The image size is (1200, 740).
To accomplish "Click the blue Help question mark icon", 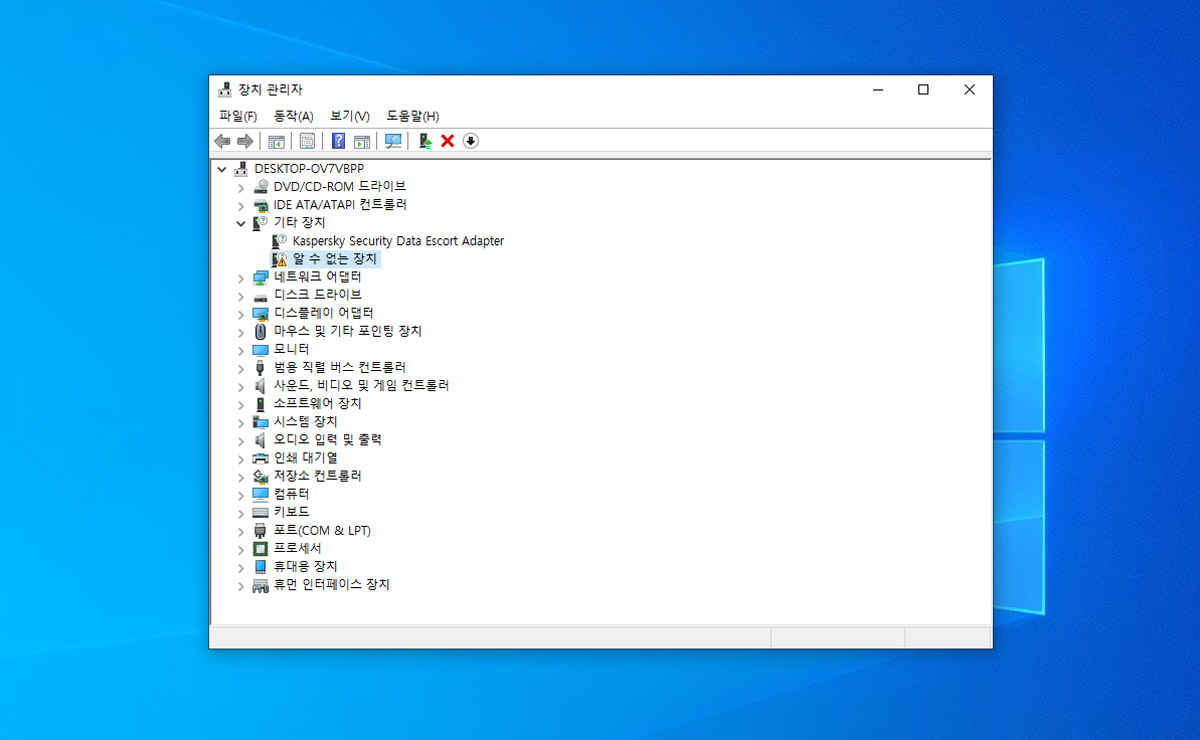I will [339, 141].
